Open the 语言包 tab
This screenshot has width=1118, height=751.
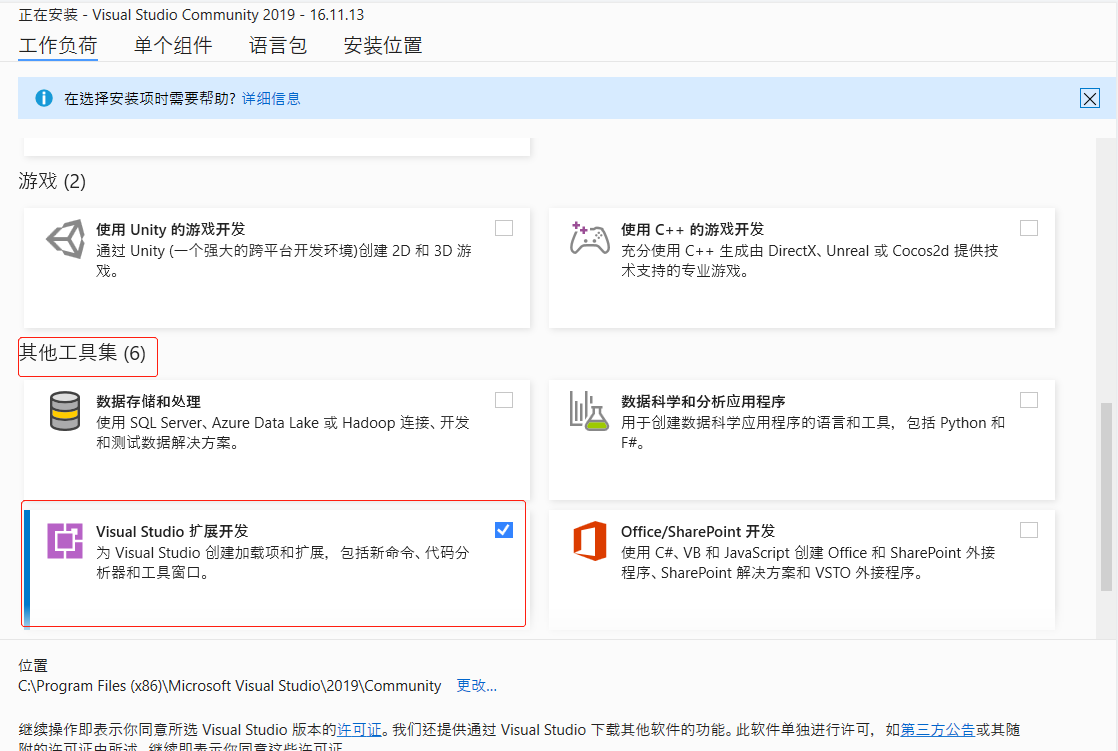[x=278, y=46]
